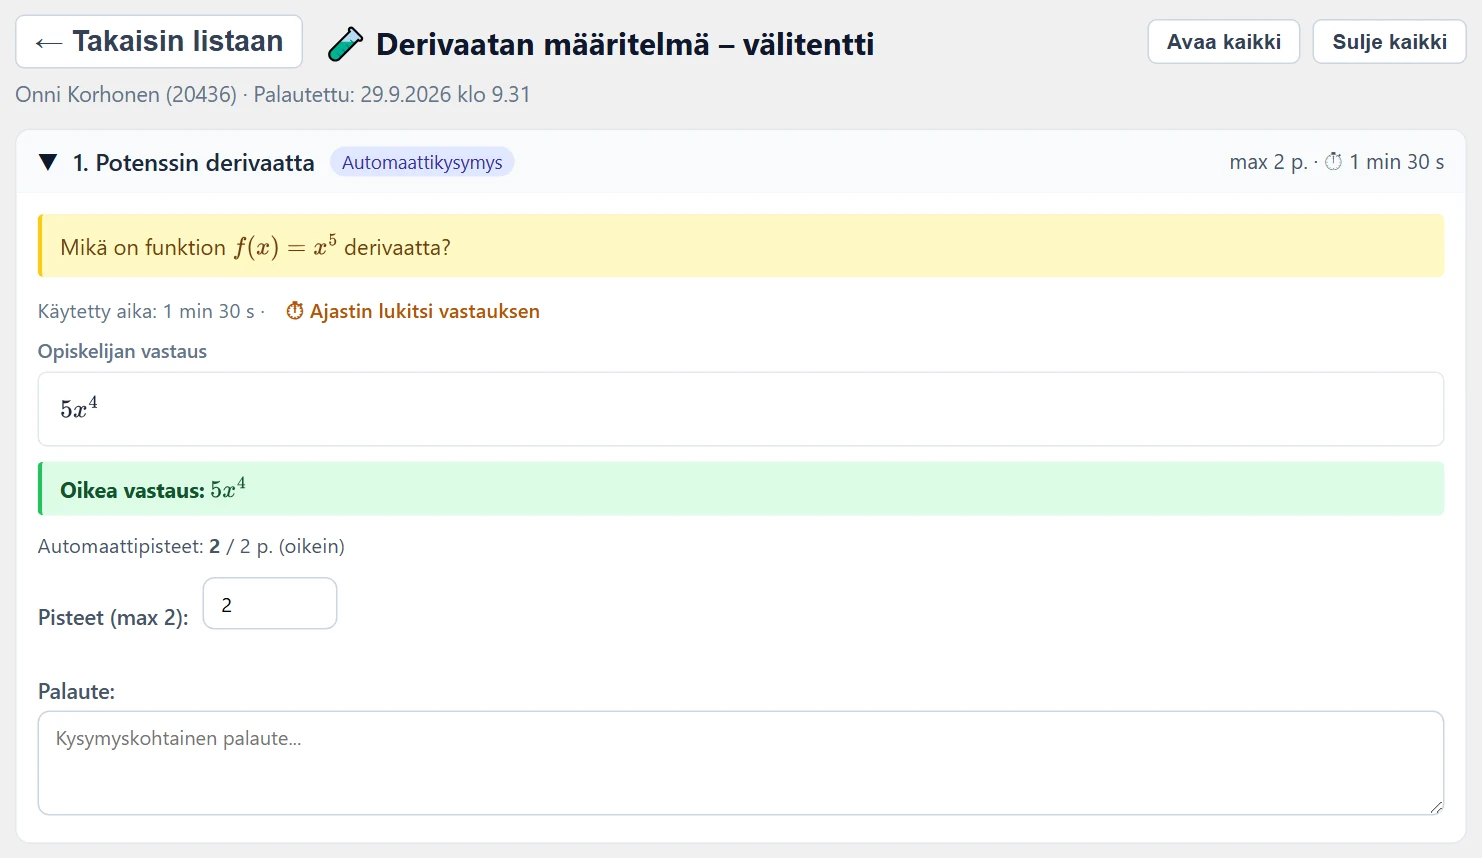Go back via Takaisin listaan button
This screenshot has width=1482, height=858.
159,42
